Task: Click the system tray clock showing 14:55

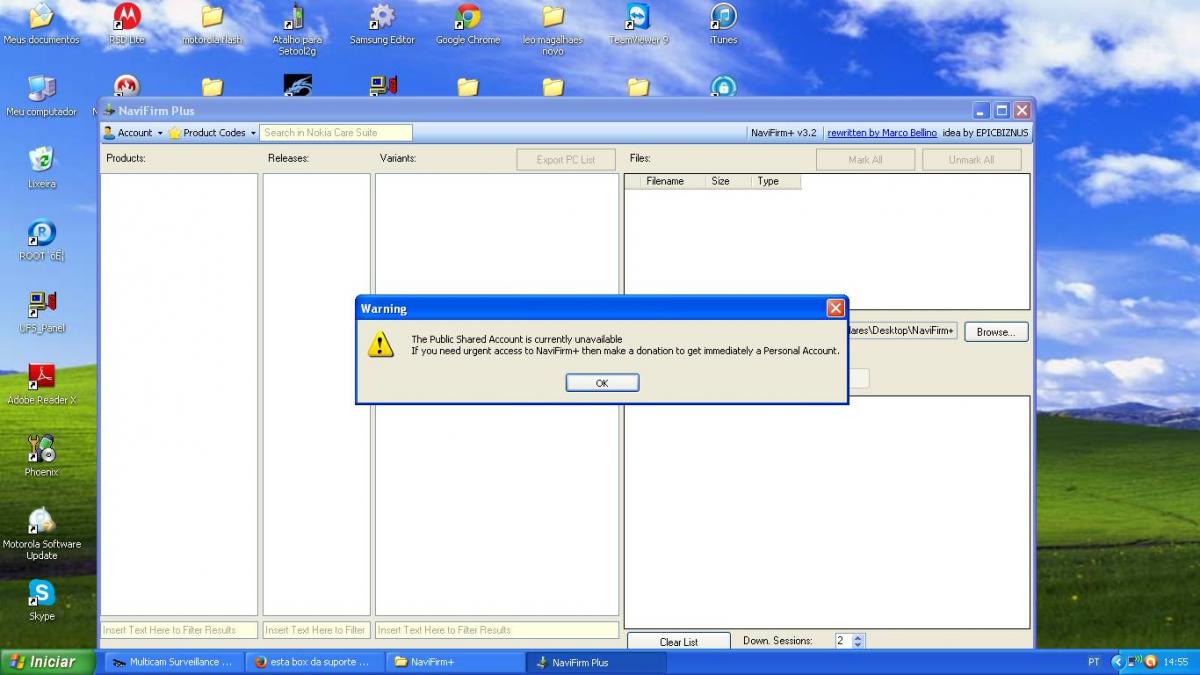Action: point(1176,662)
